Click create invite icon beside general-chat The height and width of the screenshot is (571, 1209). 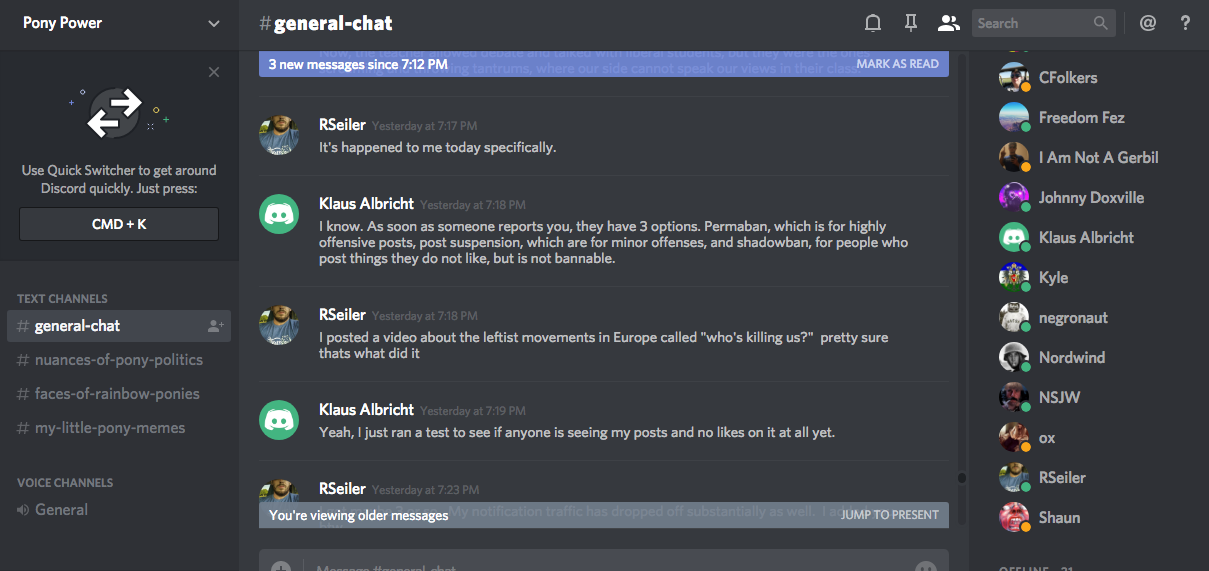215,326
